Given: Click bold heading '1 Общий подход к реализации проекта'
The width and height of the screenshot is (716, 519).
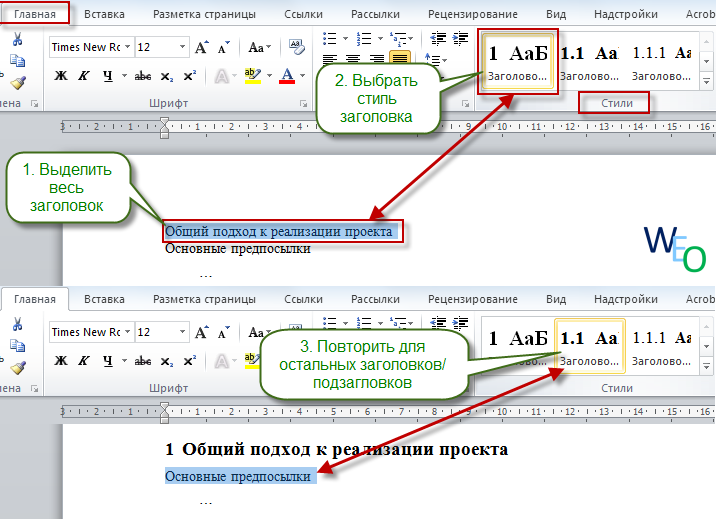Looking at the screenshot, I should coord(337,450).
